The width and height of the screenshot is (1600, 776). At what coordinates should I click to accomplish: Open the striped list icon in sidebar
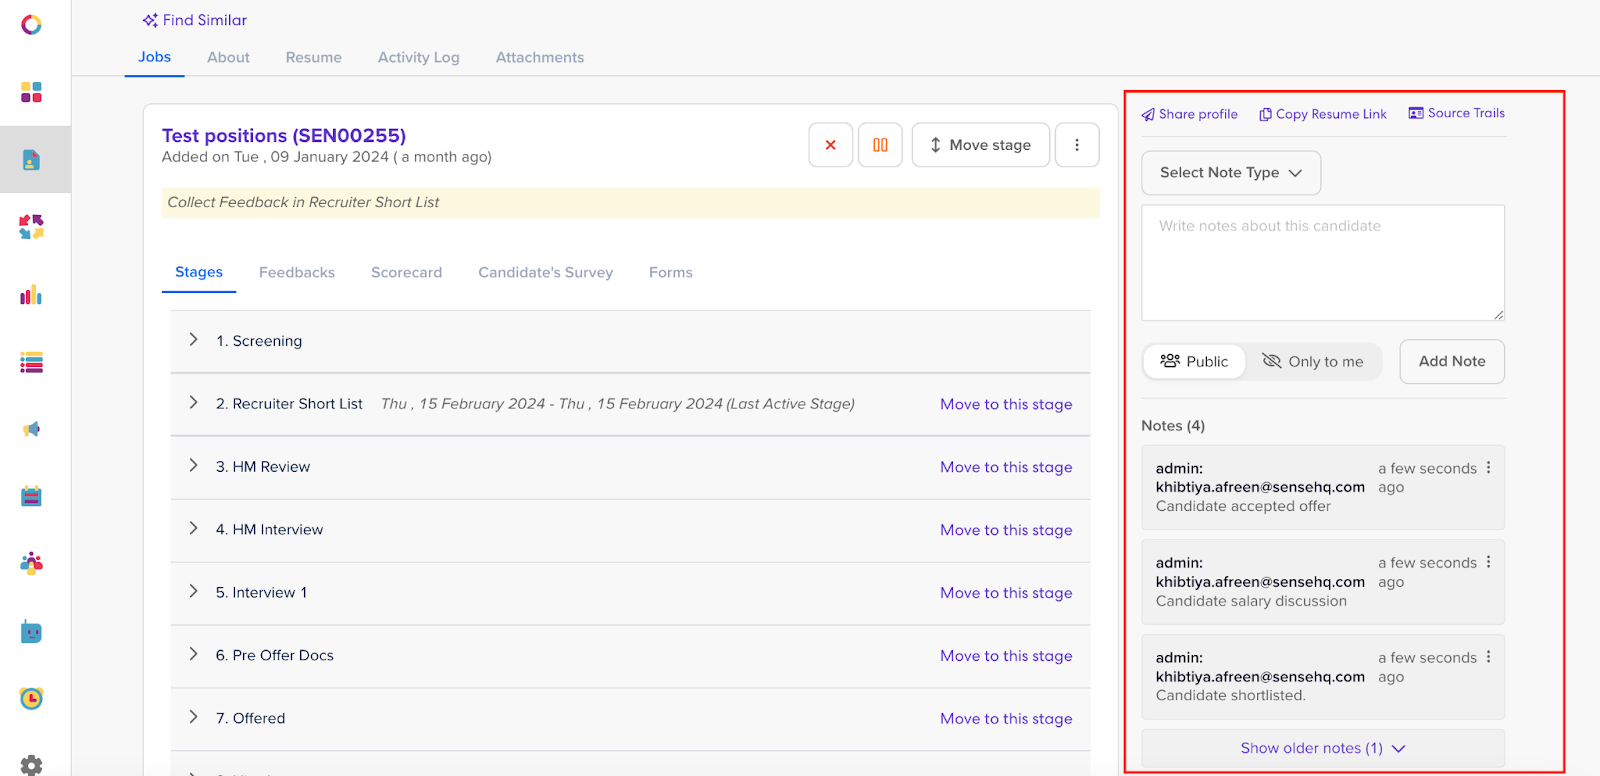click(x=31, y=362)
